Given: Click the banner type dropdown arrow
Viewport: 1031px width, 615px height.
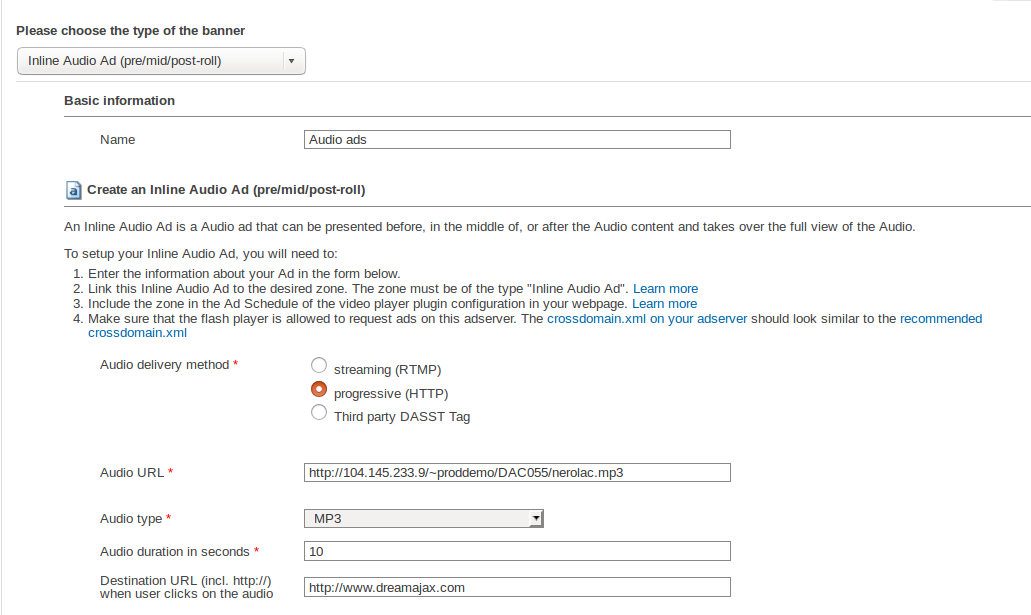Looking at the screenshot, I should (291, 61).
